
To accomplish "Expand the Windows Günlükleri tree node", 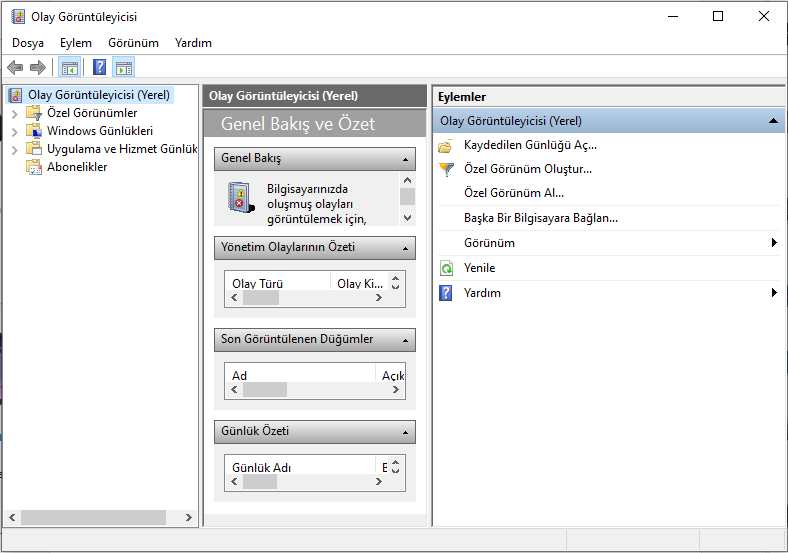I will pyautogui.click(x=15, y=132).
